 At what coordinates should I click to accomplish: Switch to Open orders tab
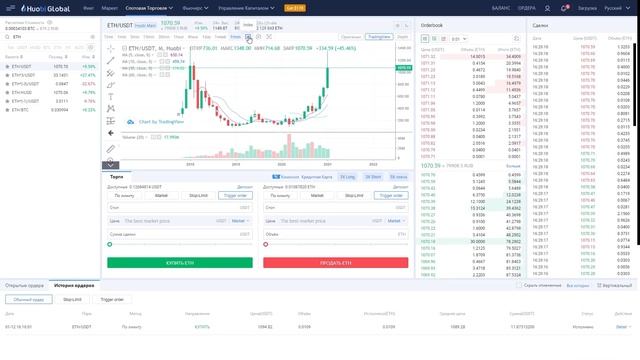(x=24, y=285)
